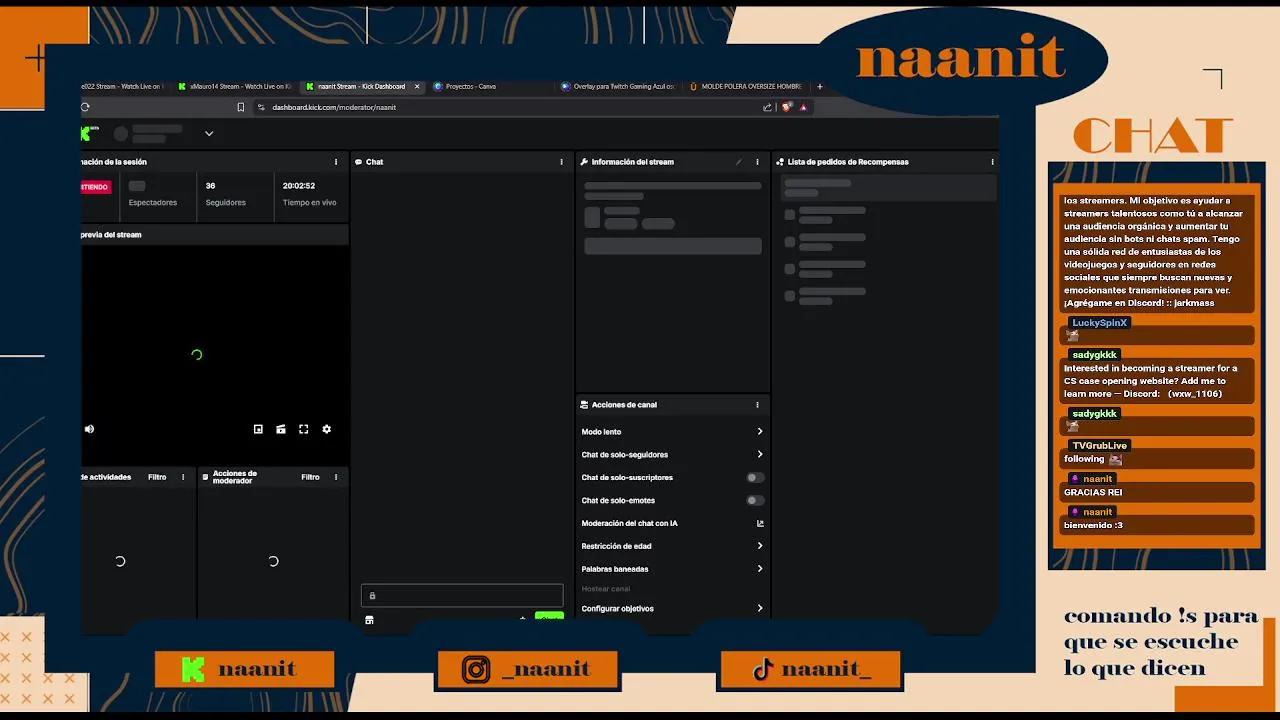Open the Acciones de moderador Filtro
The image size is (1280, 720).
[310, 477]
